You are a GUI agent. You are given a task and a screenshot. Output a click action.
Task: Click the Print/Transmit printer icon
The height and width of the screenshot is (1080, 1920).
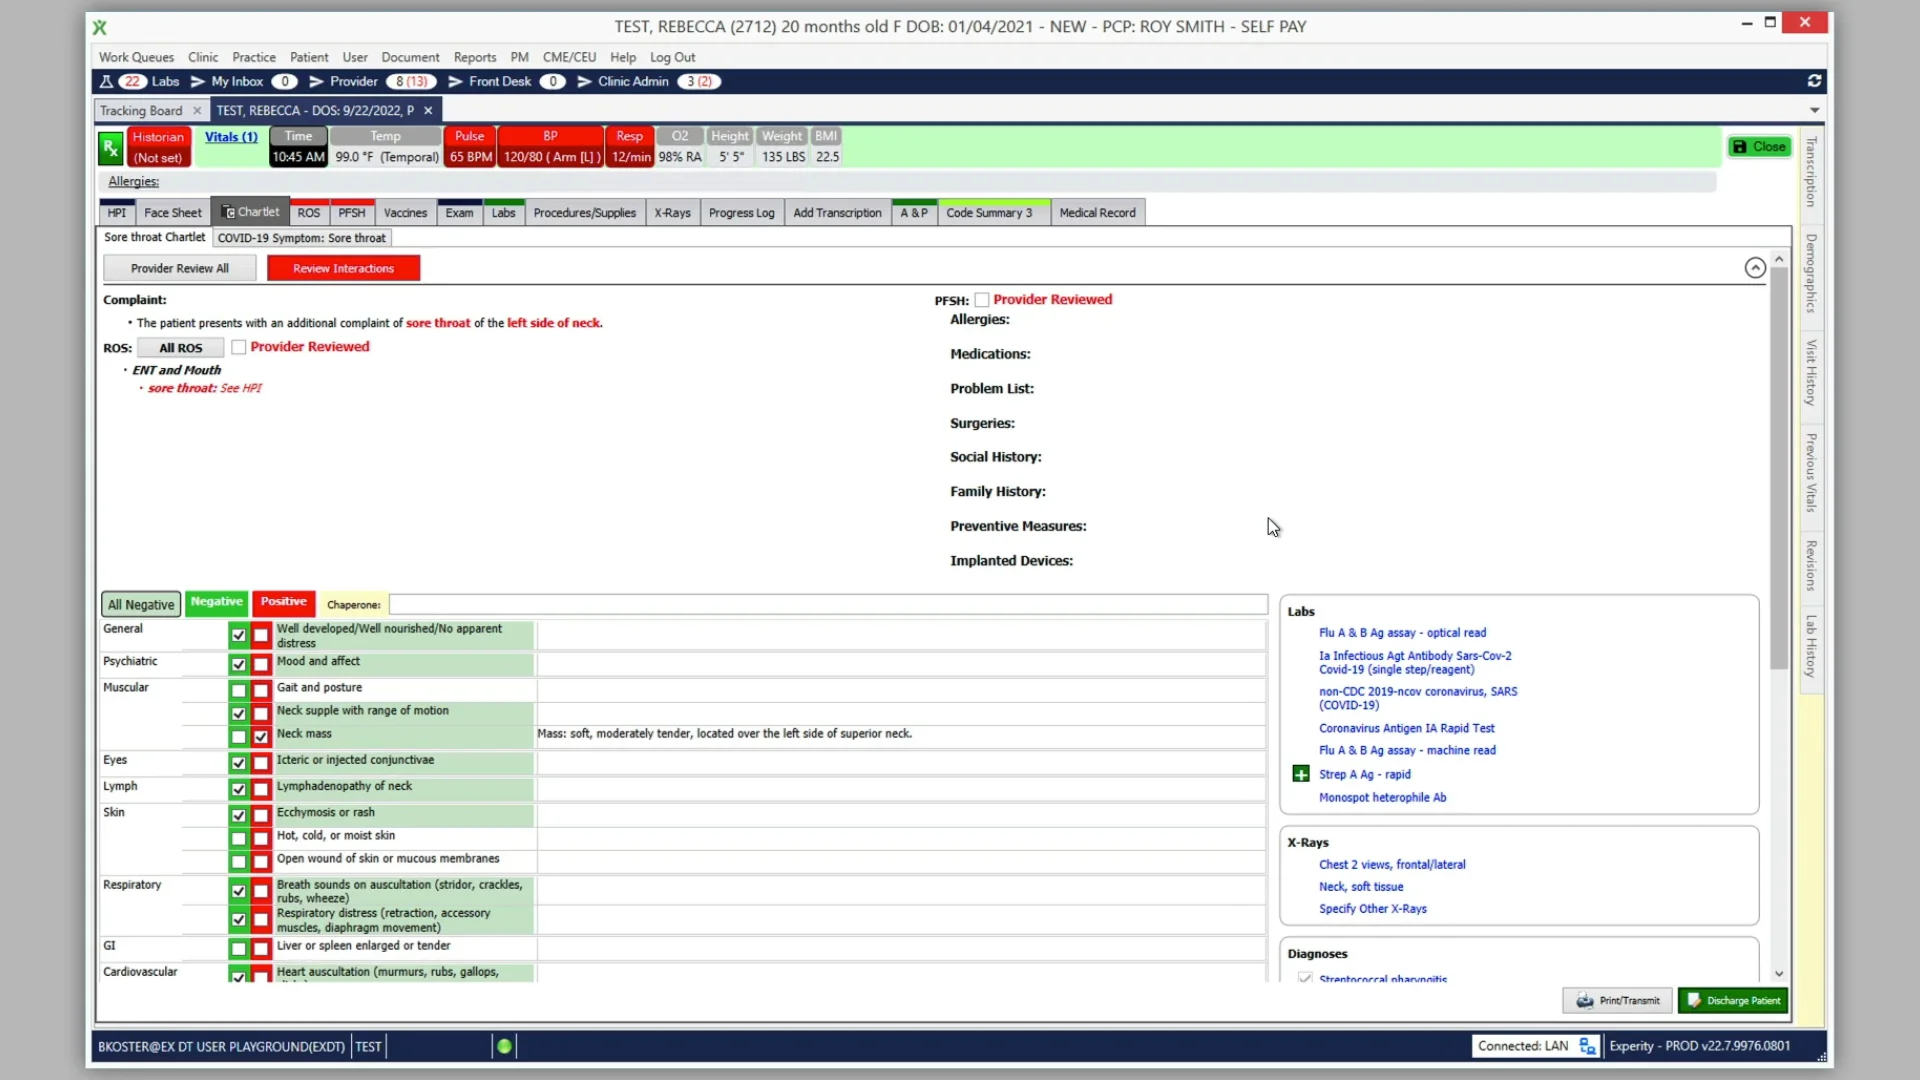click(1585, 1000)
